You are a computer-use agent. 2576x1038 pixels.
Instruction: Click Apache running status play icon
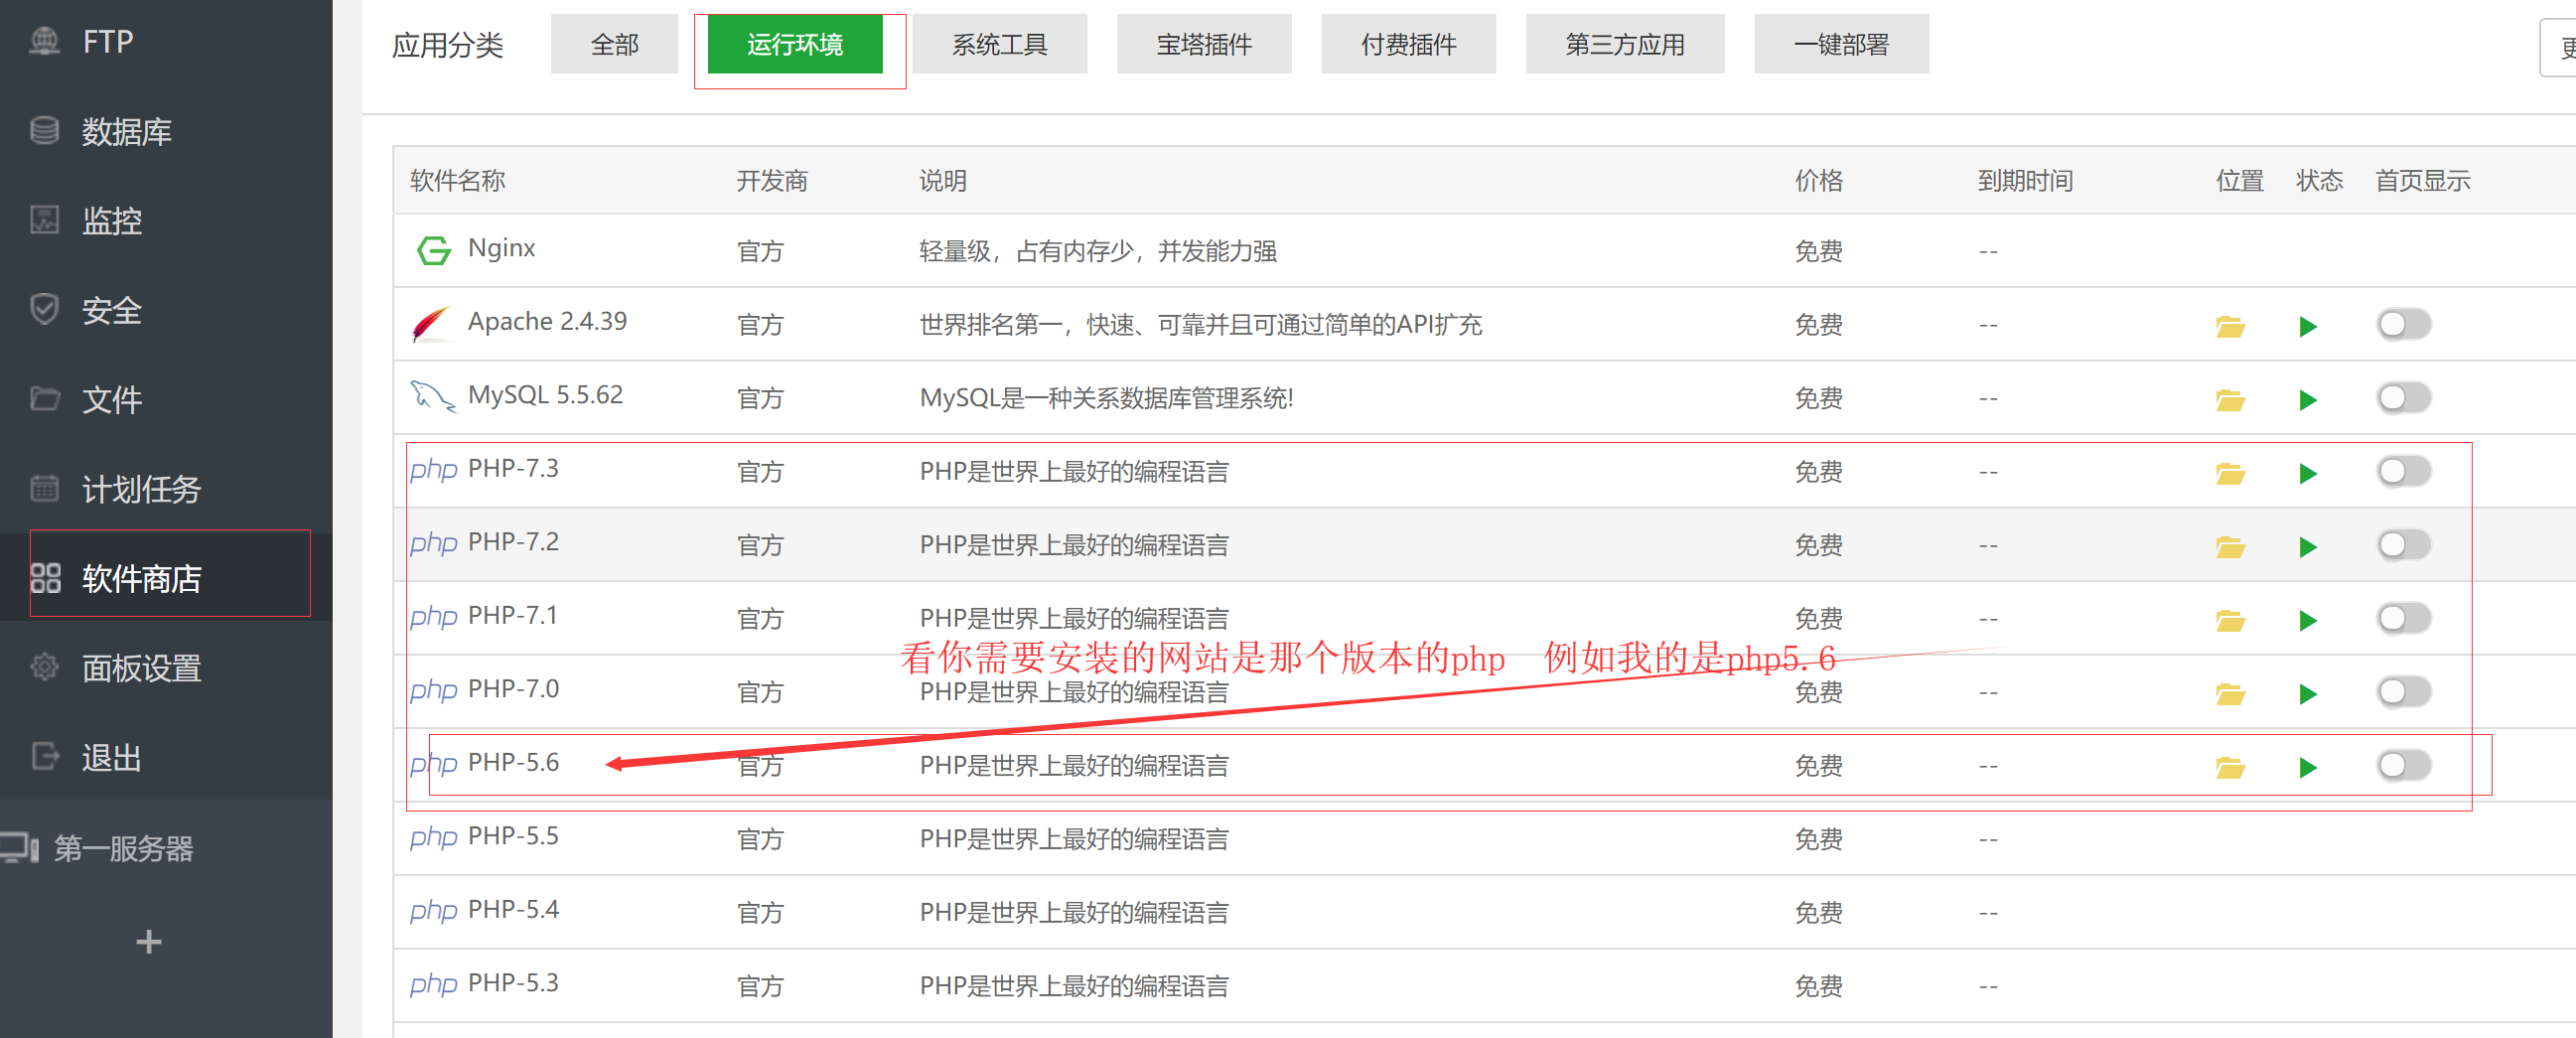tap(2308, 327)
